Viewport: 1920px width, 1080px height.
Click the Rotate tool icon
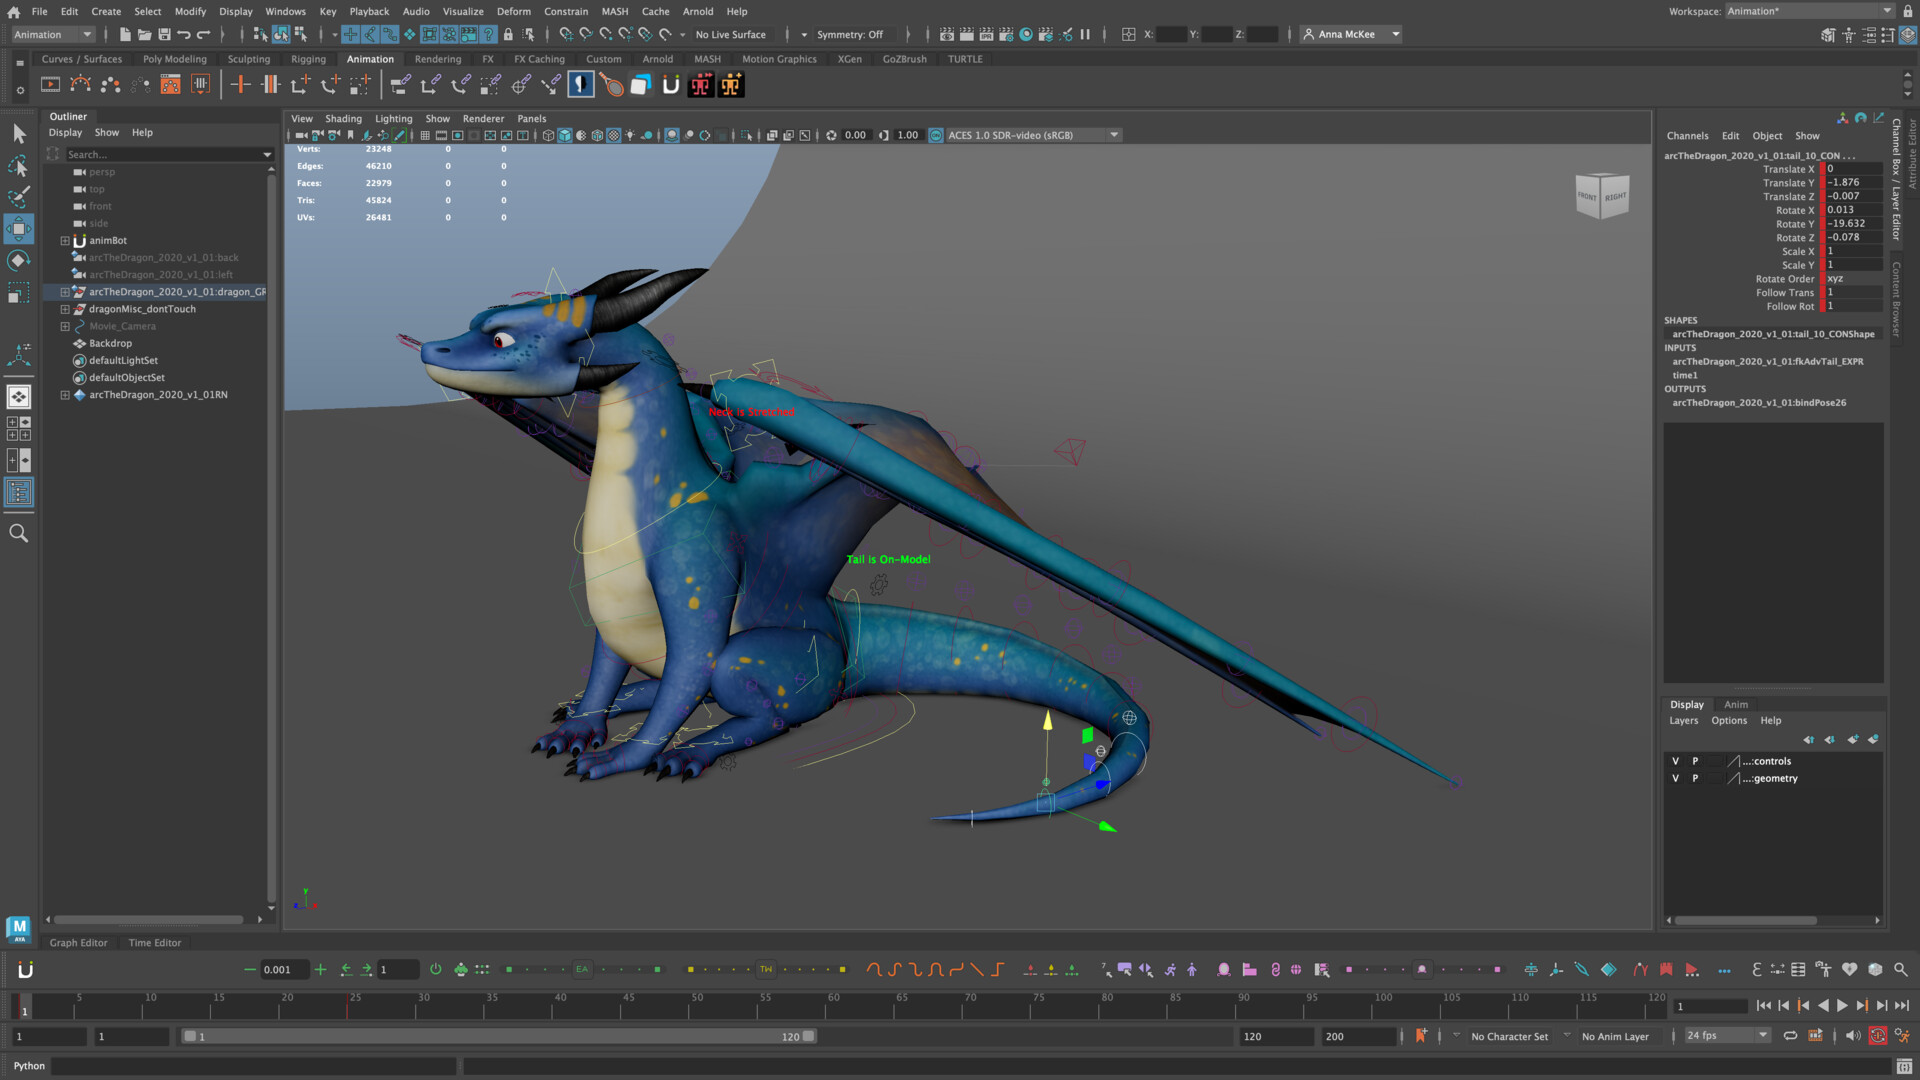[19, 261]
